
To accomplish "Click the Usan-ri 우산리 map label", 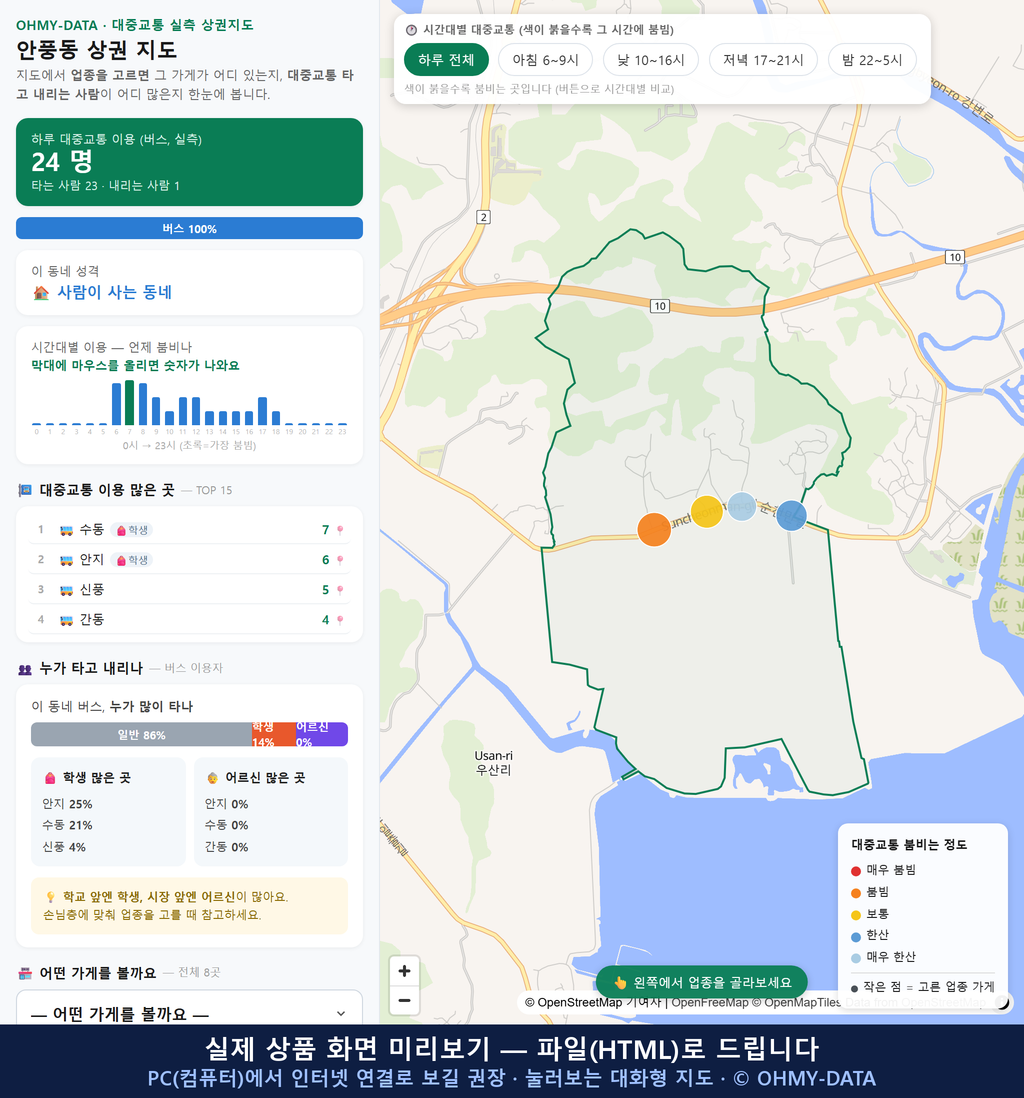I will (493, 763).
